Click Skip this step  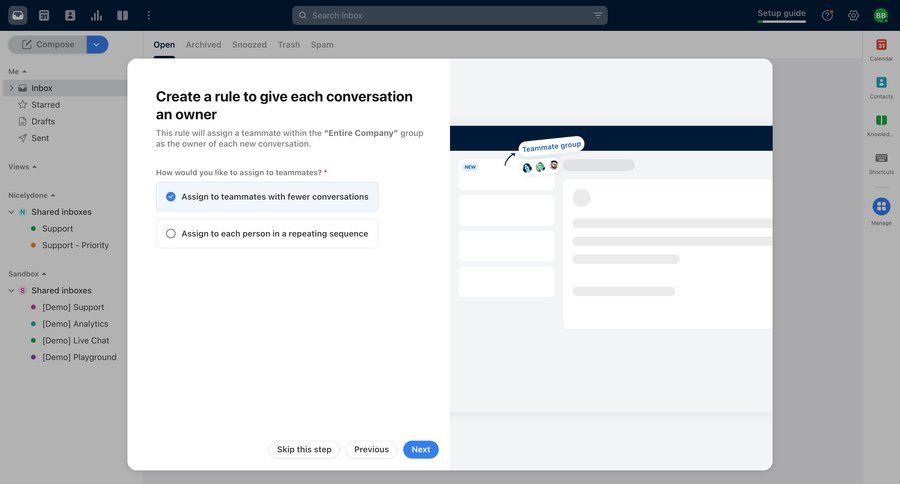pos(304,450)
